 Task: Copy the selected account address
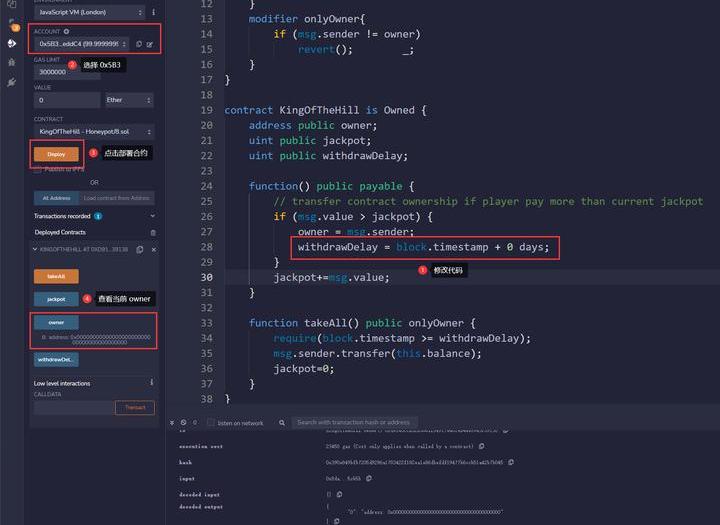coord(138,44)
